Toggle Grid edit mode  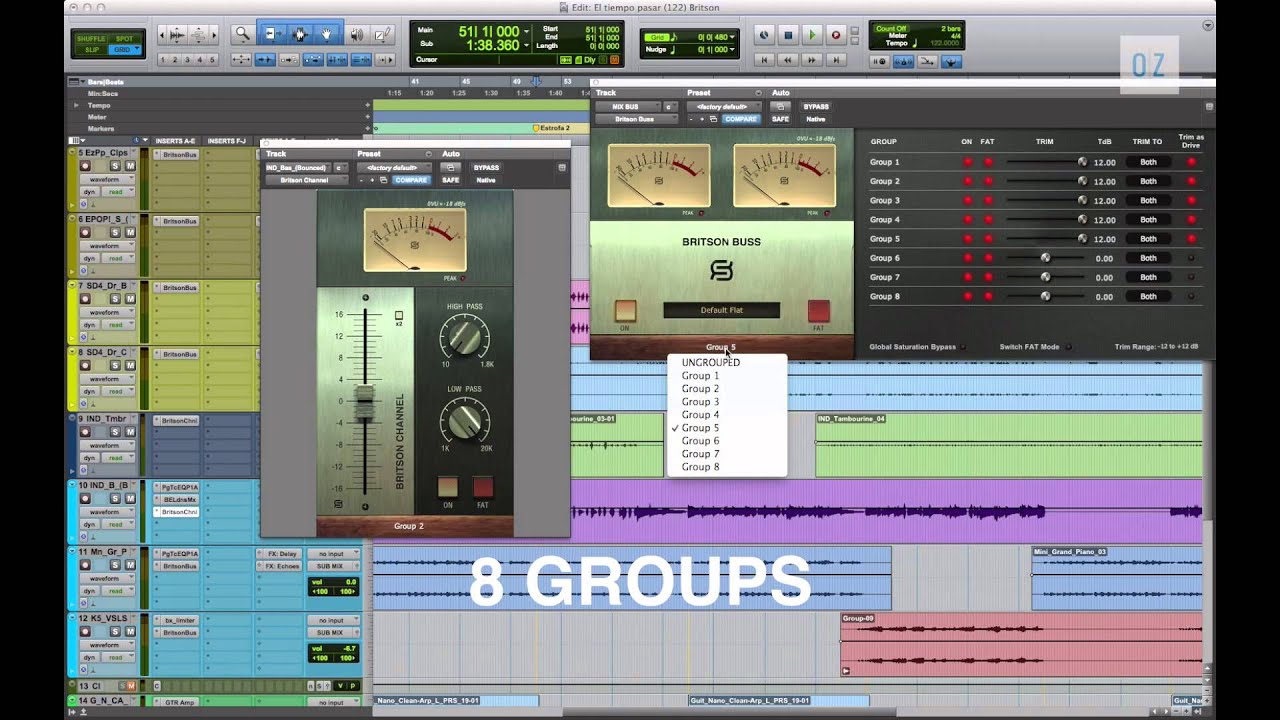point(124,49)
